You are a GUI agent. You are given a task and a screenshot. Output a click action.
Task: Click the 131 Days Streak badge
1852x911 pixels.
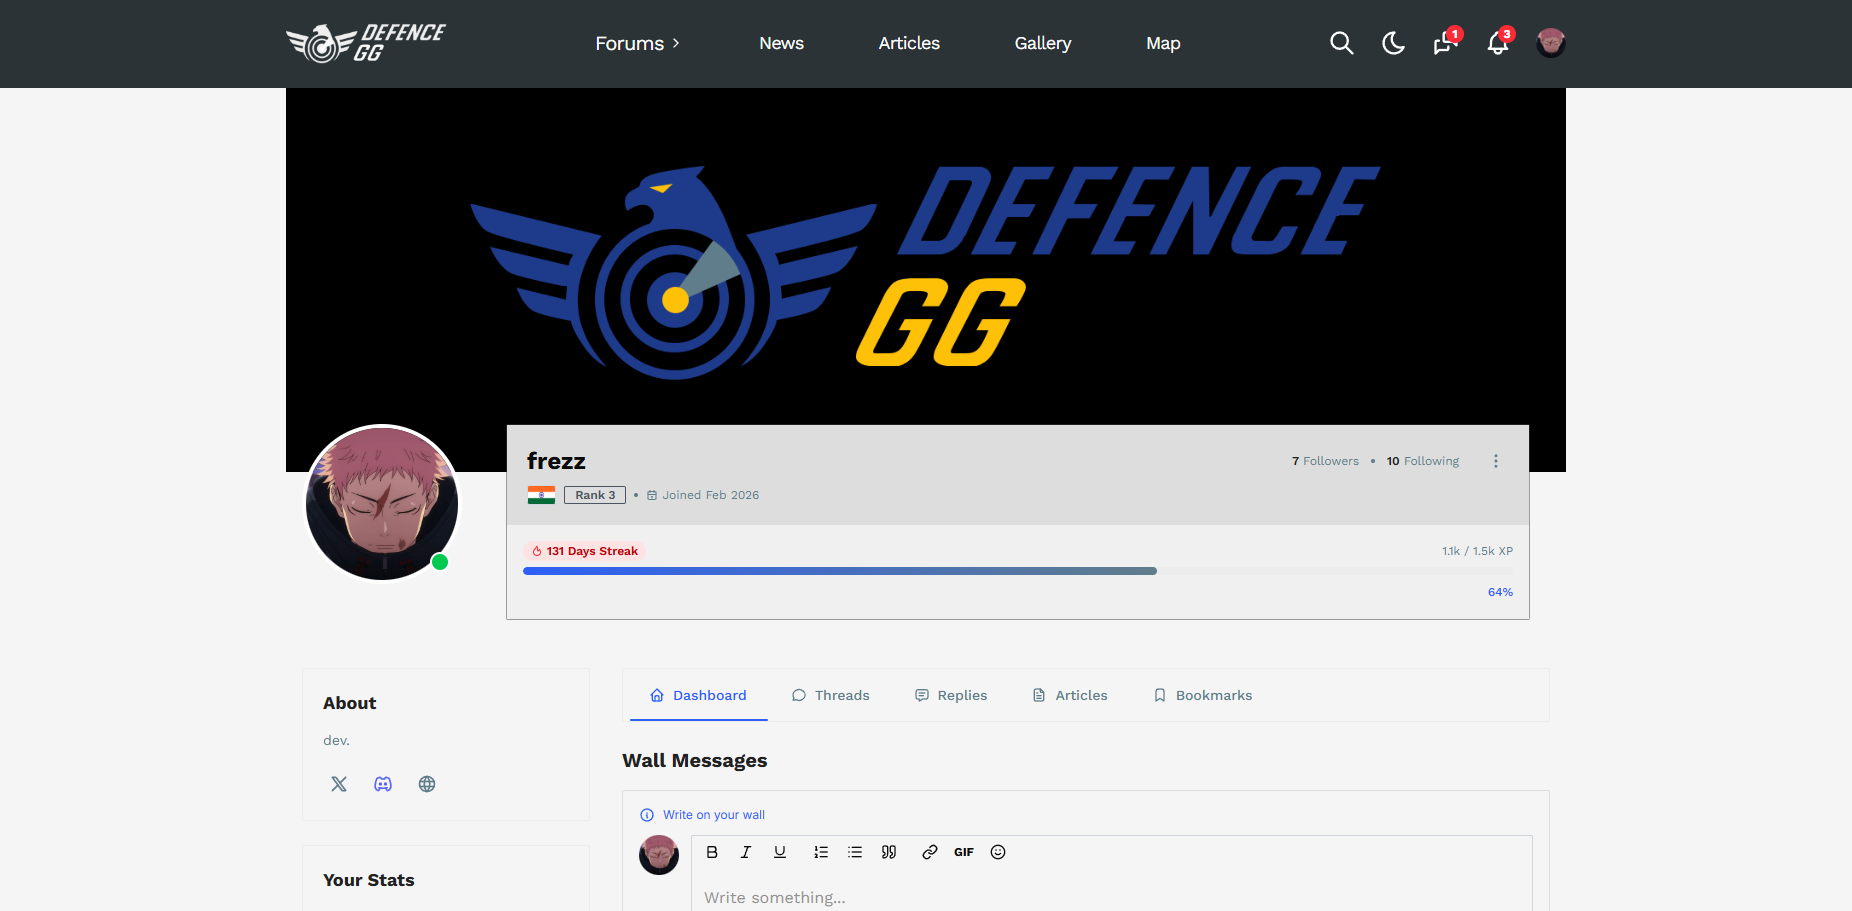pyautogui.click(x=584, y=551)
